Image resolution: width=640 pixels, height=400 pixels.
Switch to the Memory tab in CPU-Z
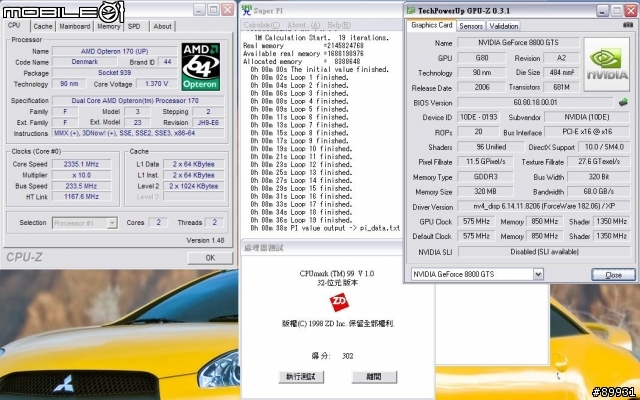[109, 26]
